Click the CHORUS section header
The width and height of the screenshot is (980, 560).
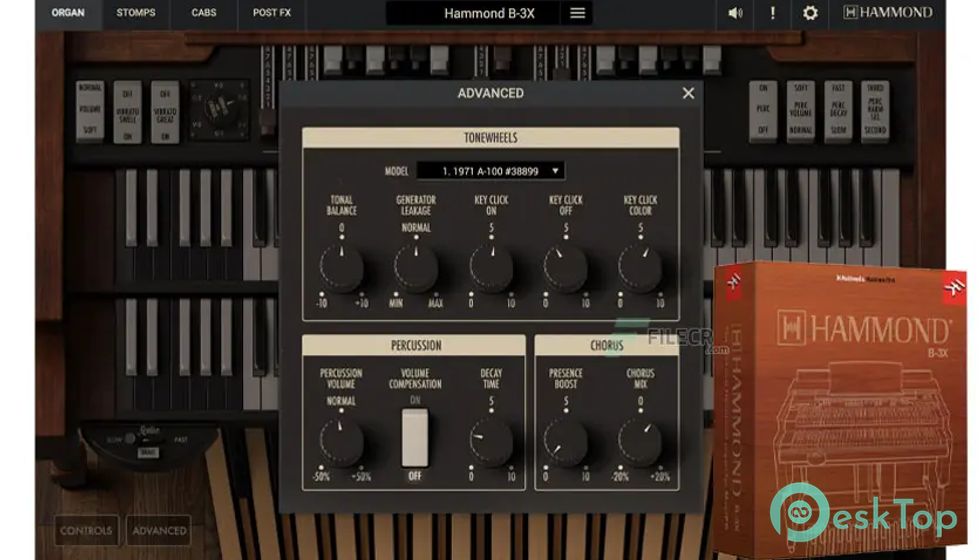click(x=607, y=345)
